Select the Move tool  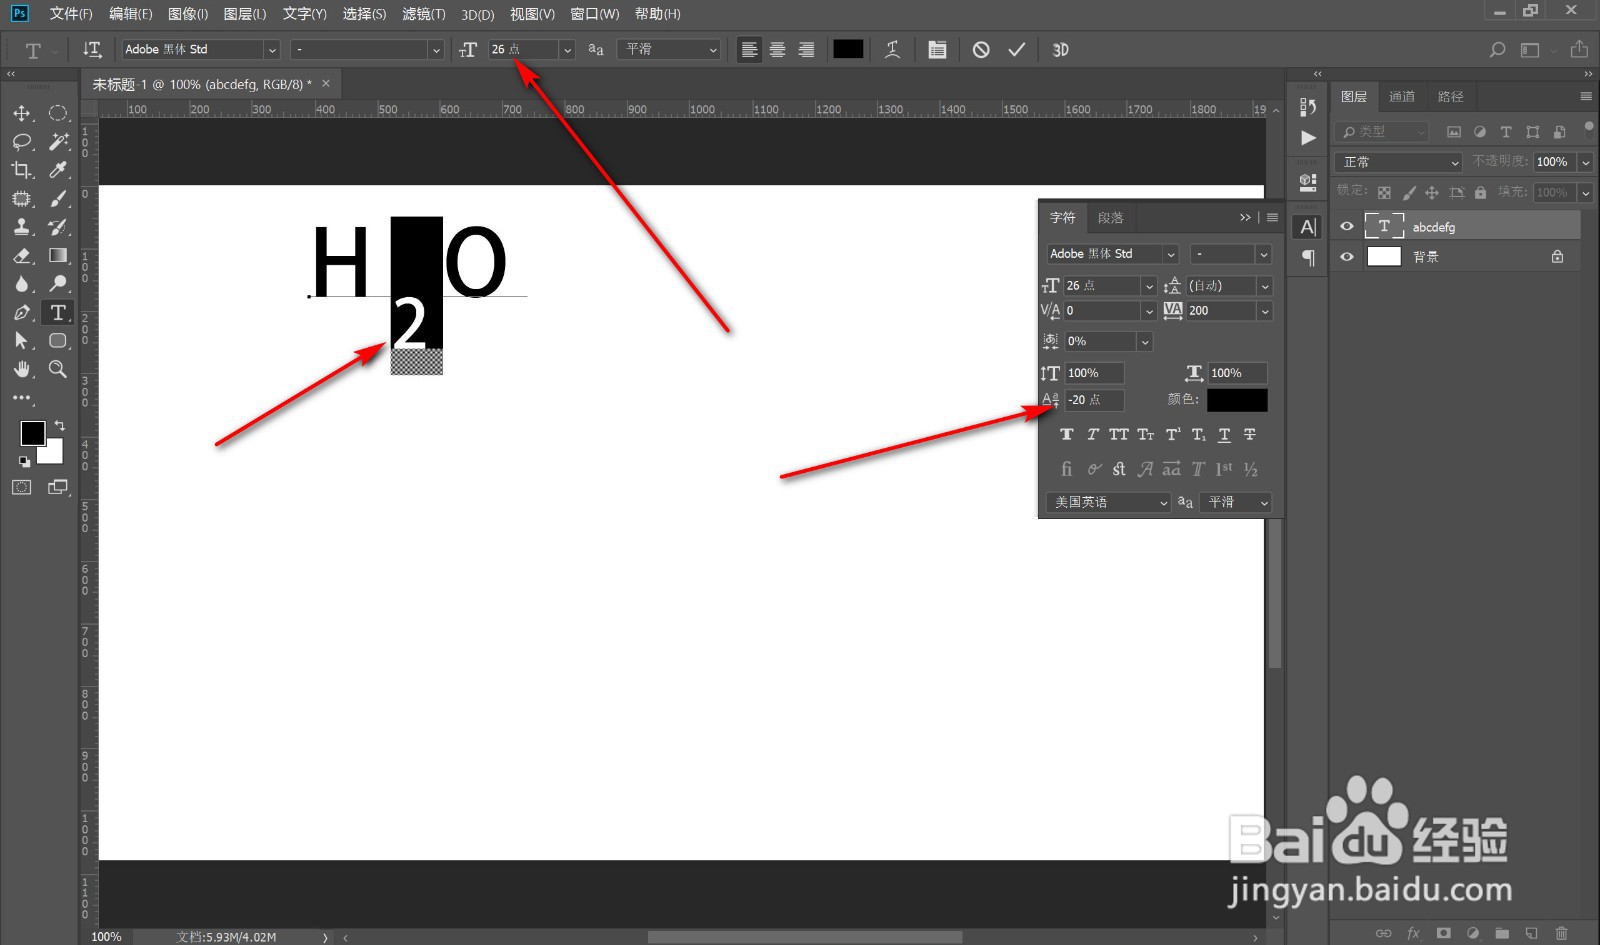pyautogui.click(x=22, y=113)
